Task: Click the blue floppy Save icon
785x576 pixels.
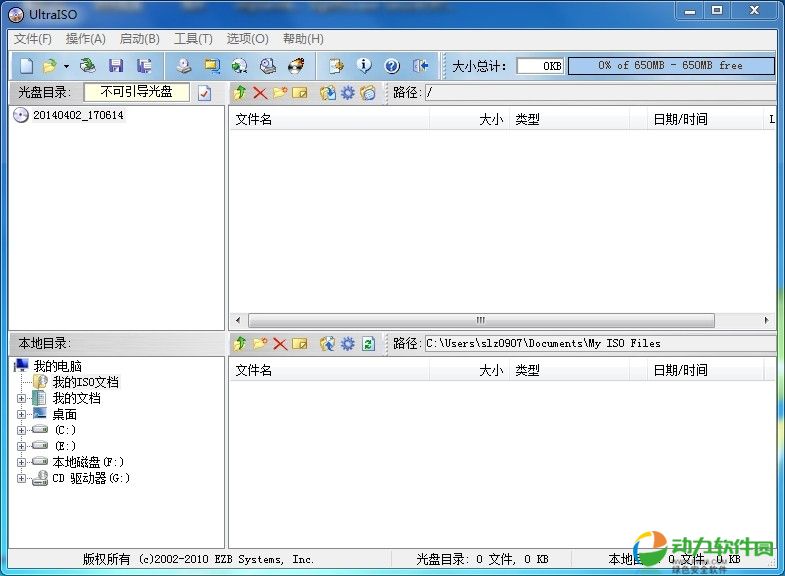Action: point(116,66)
